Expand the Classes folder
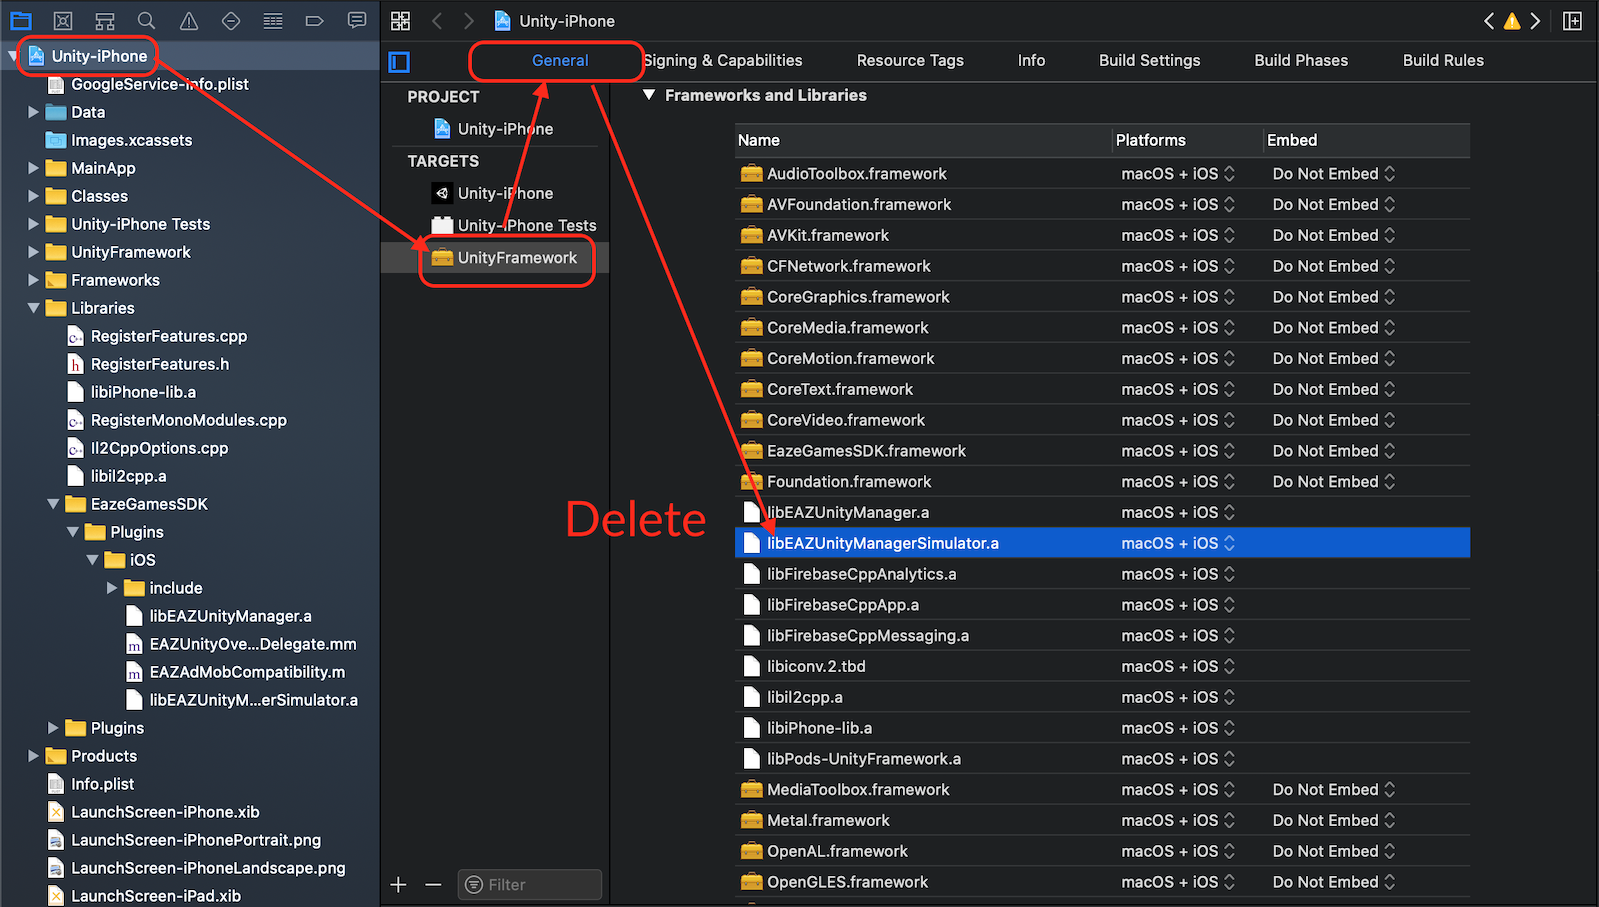1599x907 pixels. [x=33, y=196]
